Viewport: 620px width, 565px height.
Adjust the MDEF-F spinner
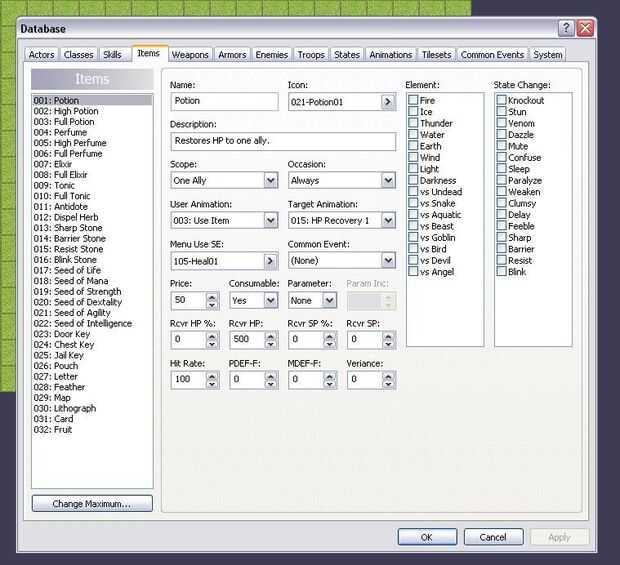[x=329, y=380]
